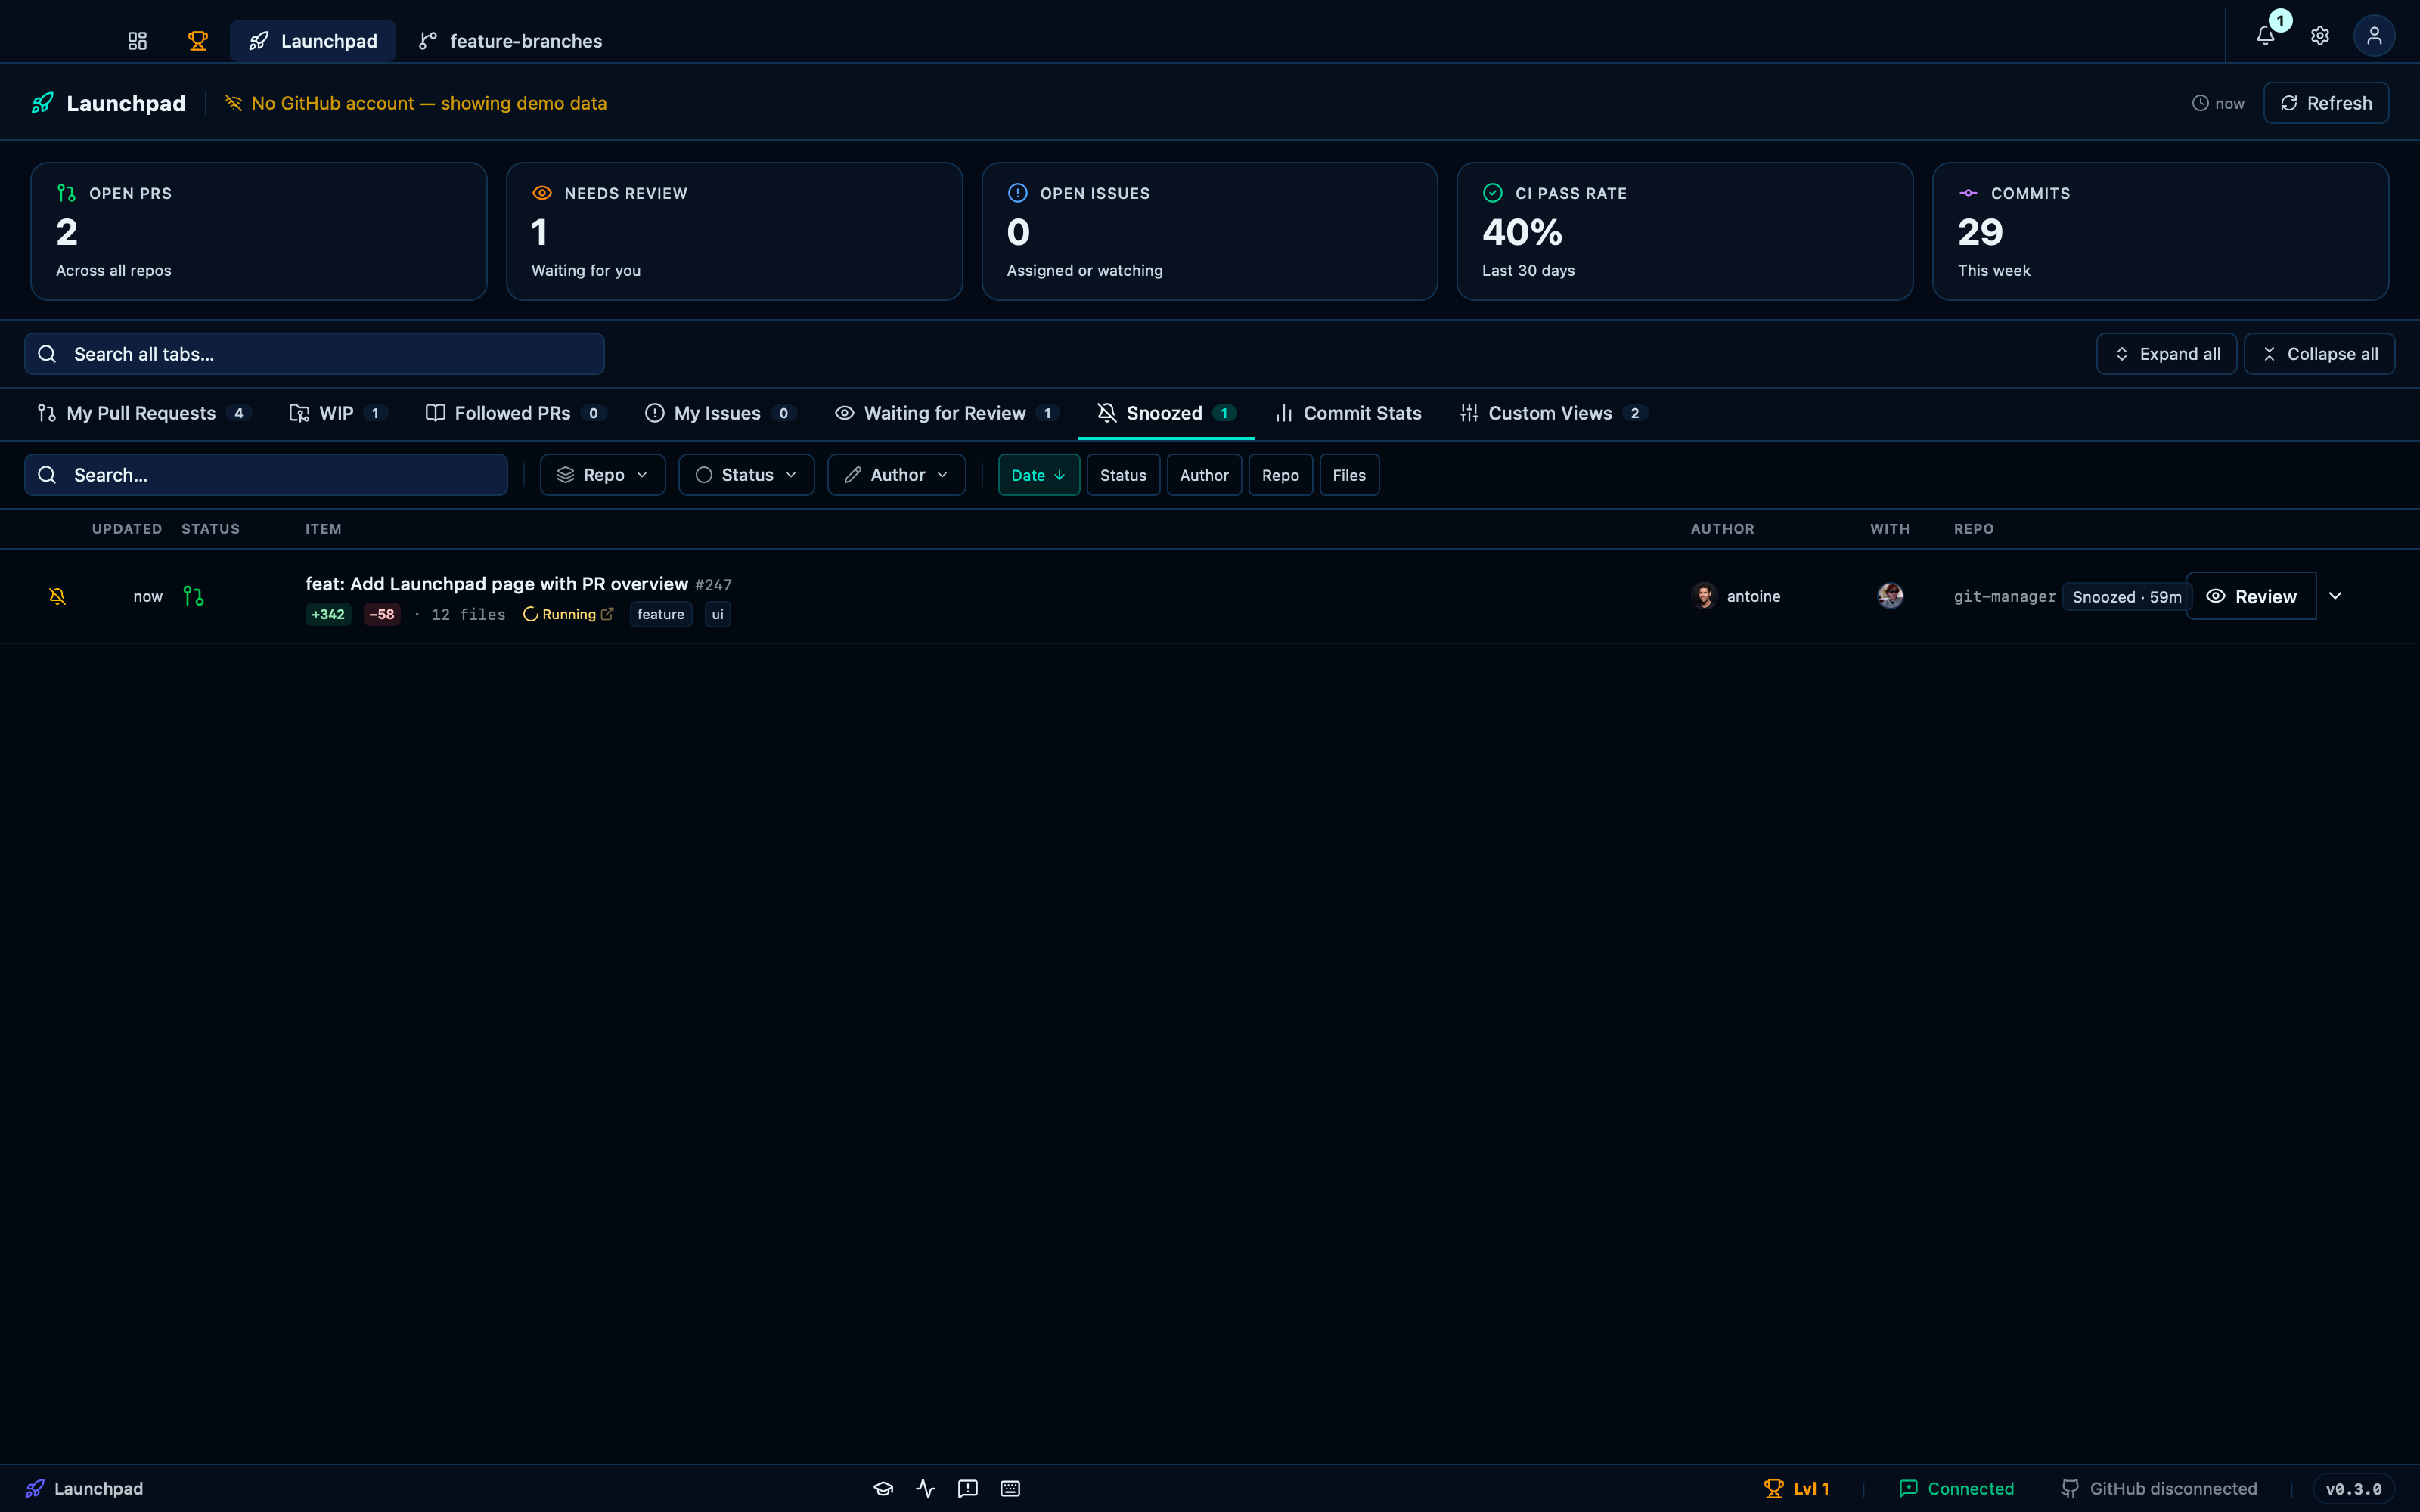Switch to the WIP tab
2420x1512 pixels.
(x=338, y=413)
